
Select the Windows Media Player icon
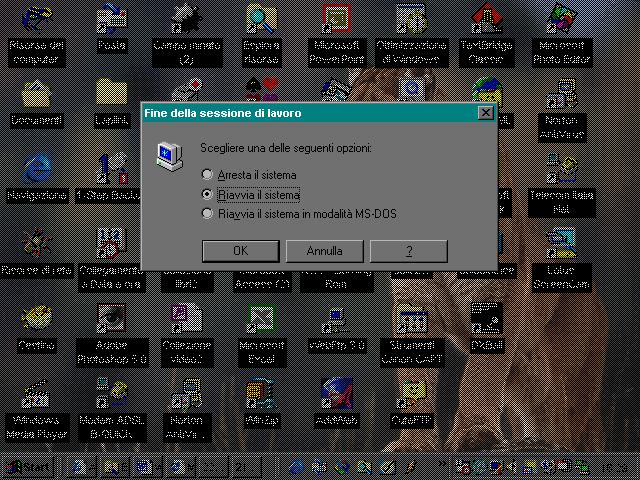pos(37,395)
